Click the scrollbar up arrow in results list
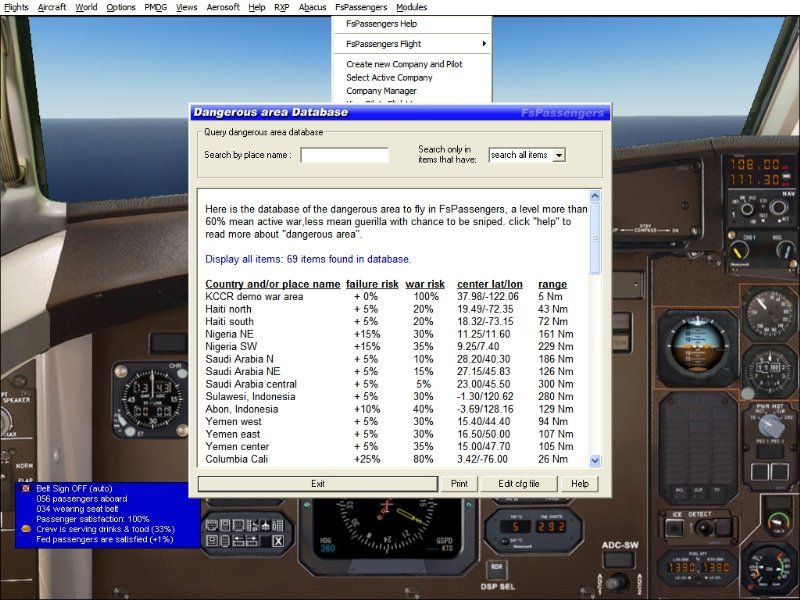 pos(595,196)
